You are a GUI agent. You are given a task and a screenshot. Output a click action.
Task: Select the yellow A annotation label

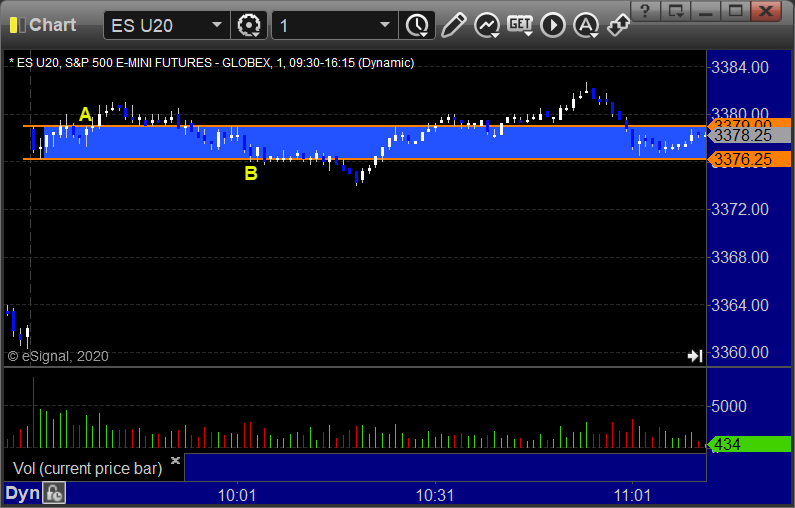point(85,114)
